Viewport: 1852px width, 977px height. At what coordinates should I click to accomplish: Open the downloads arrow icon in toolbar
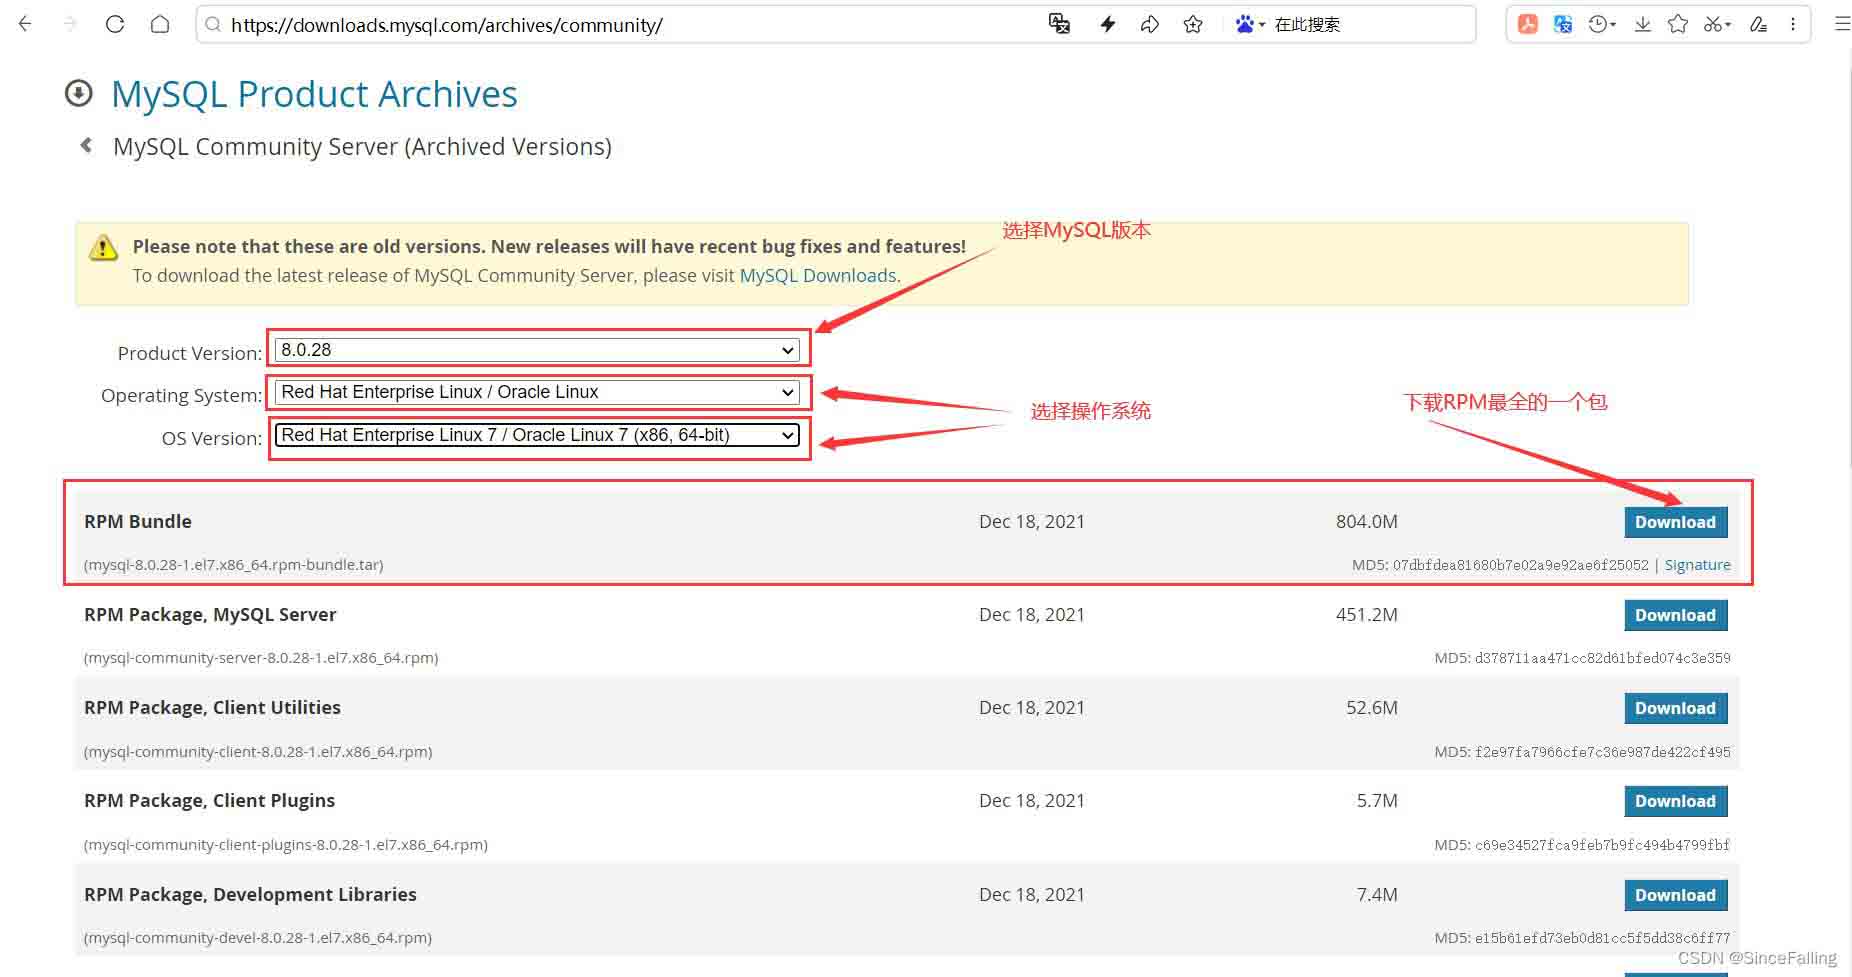(1642, 24)
